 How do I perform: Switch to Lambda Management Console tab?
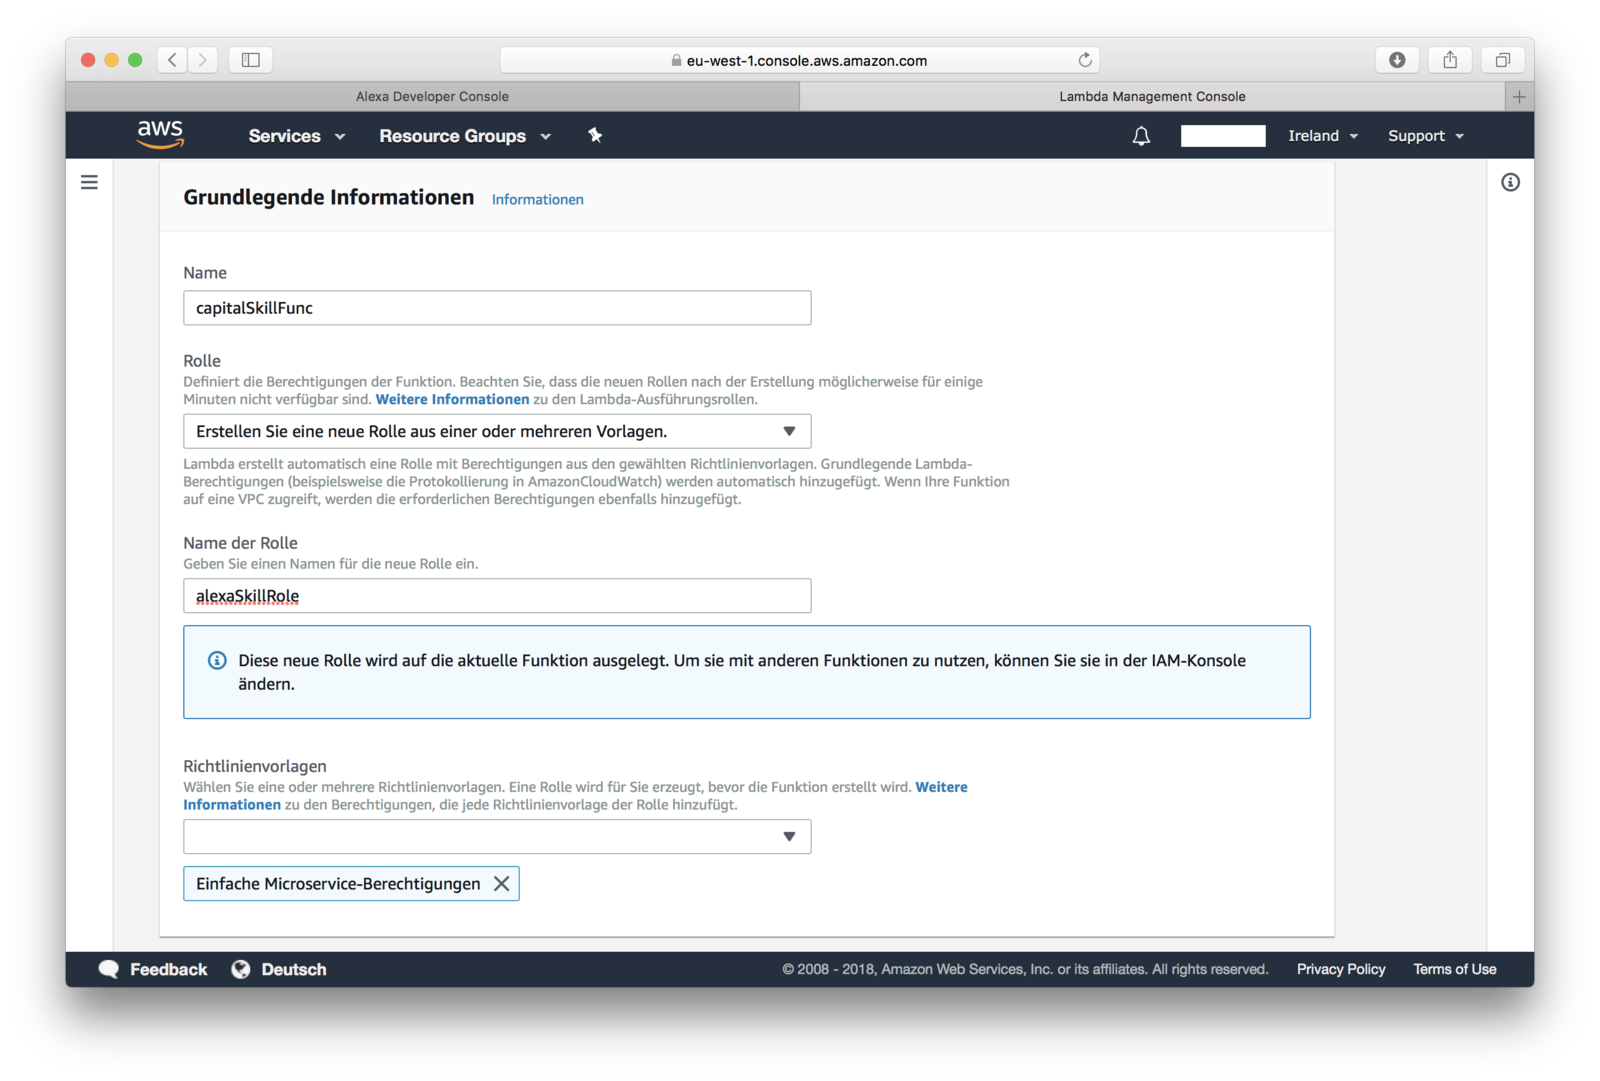tap(1152, 97)
